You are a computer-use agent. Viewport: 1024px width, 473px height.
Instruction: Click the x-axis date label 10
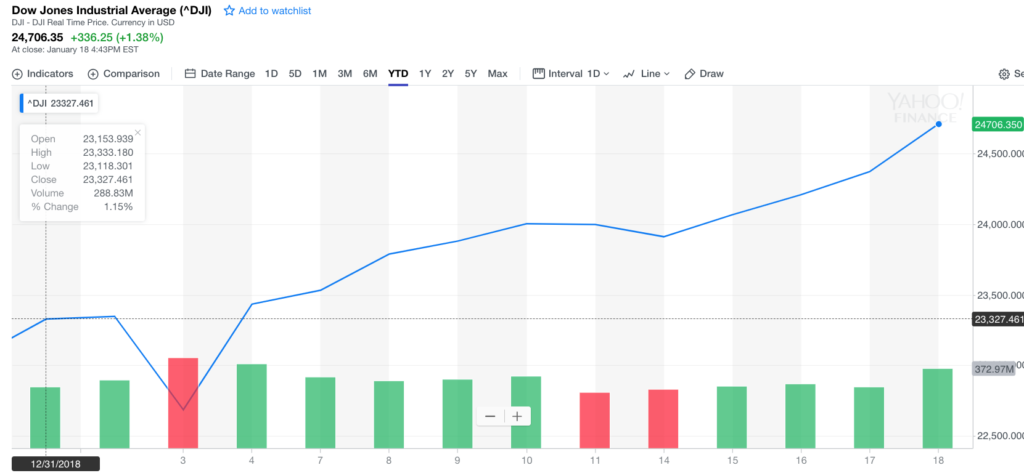[526, 461]
